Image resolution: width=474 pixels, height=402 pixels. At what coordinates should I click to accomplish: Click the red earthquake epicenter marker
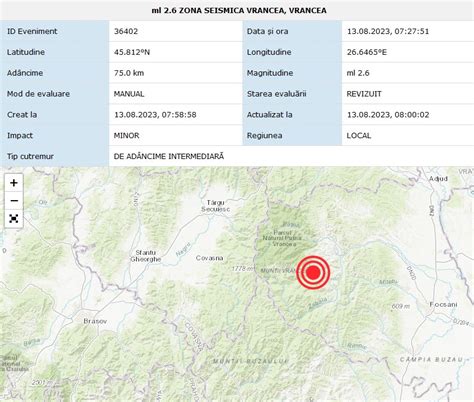(313, 272)
